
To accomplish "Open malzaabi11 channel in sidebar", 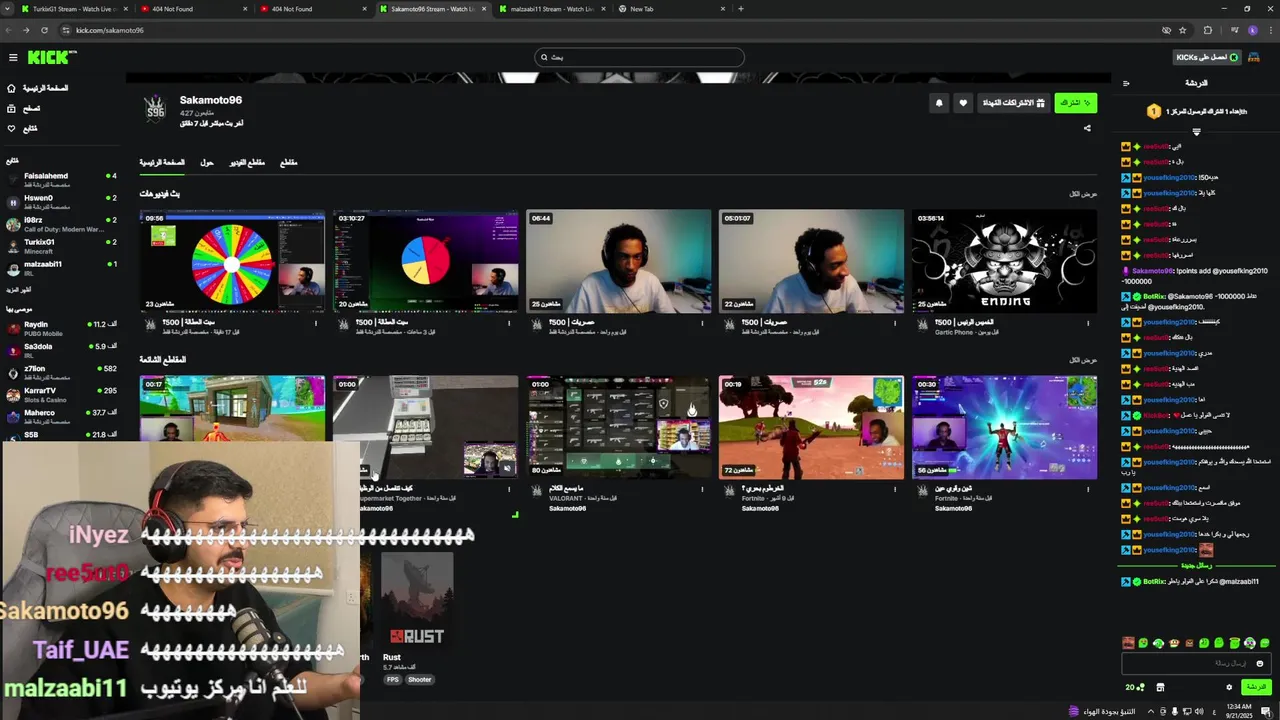I will tap(62, 268).
